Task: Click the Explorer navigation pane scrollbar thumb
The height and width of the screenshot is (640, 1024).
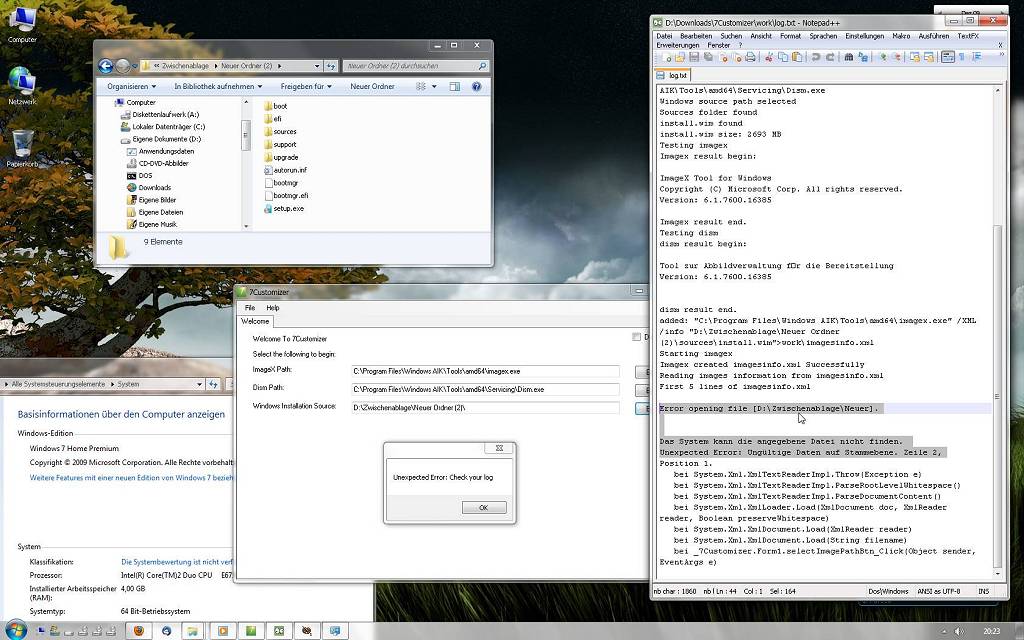Action: [246, 135]
